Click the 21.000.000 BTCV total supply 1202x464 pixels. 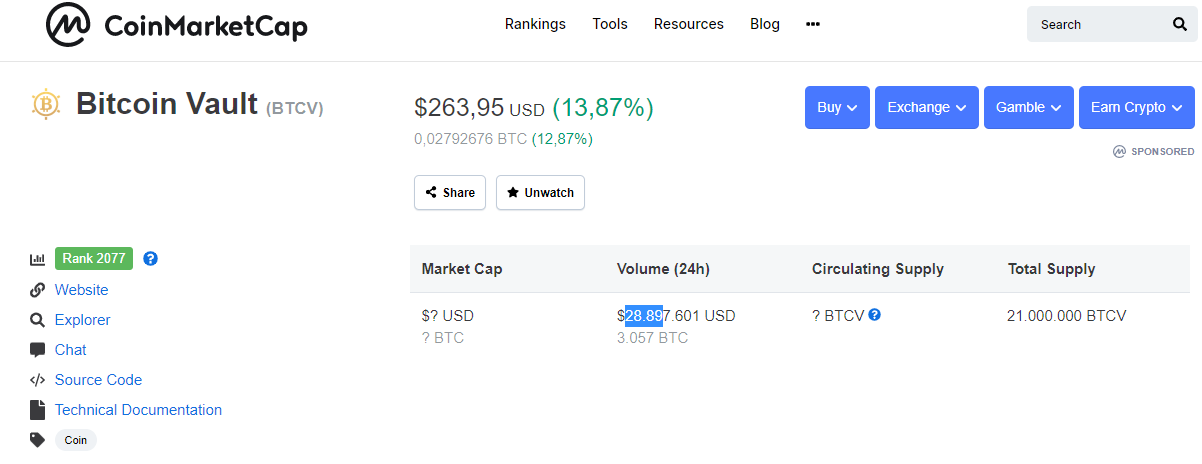[1067, 316]
